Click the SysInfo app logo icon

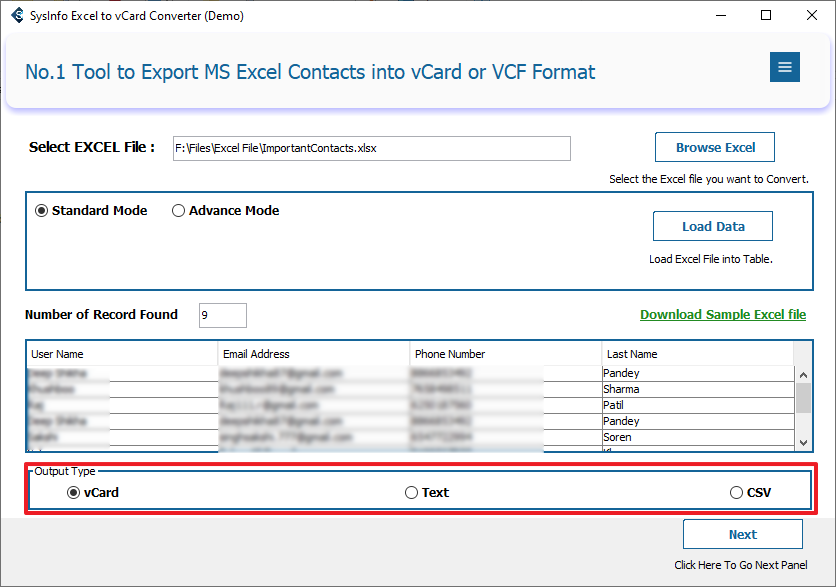coord(16,16)
